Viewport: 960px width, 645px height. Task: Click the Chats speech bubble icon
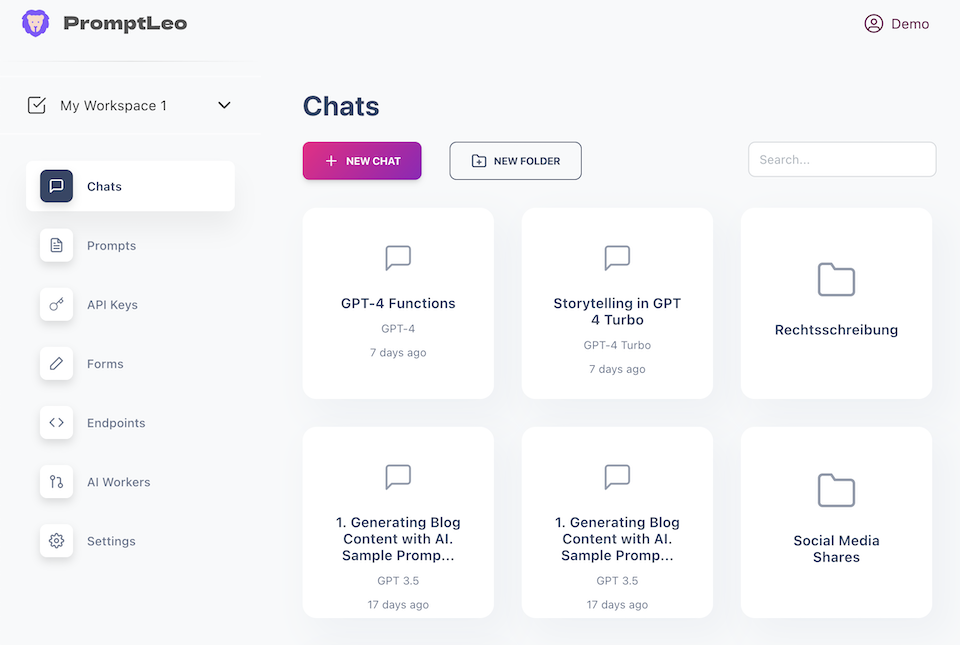pos(56,186)
